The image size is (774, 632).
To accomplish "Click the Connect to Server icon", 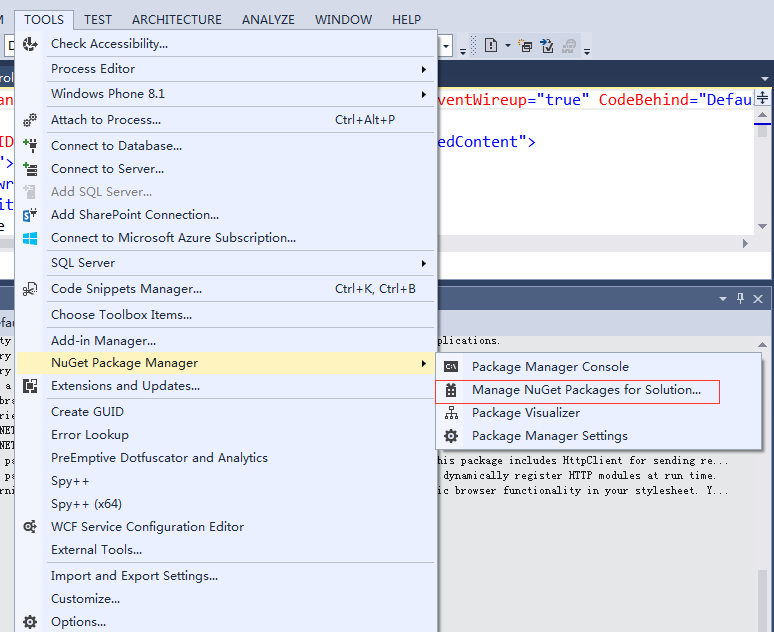I will 30,169.
